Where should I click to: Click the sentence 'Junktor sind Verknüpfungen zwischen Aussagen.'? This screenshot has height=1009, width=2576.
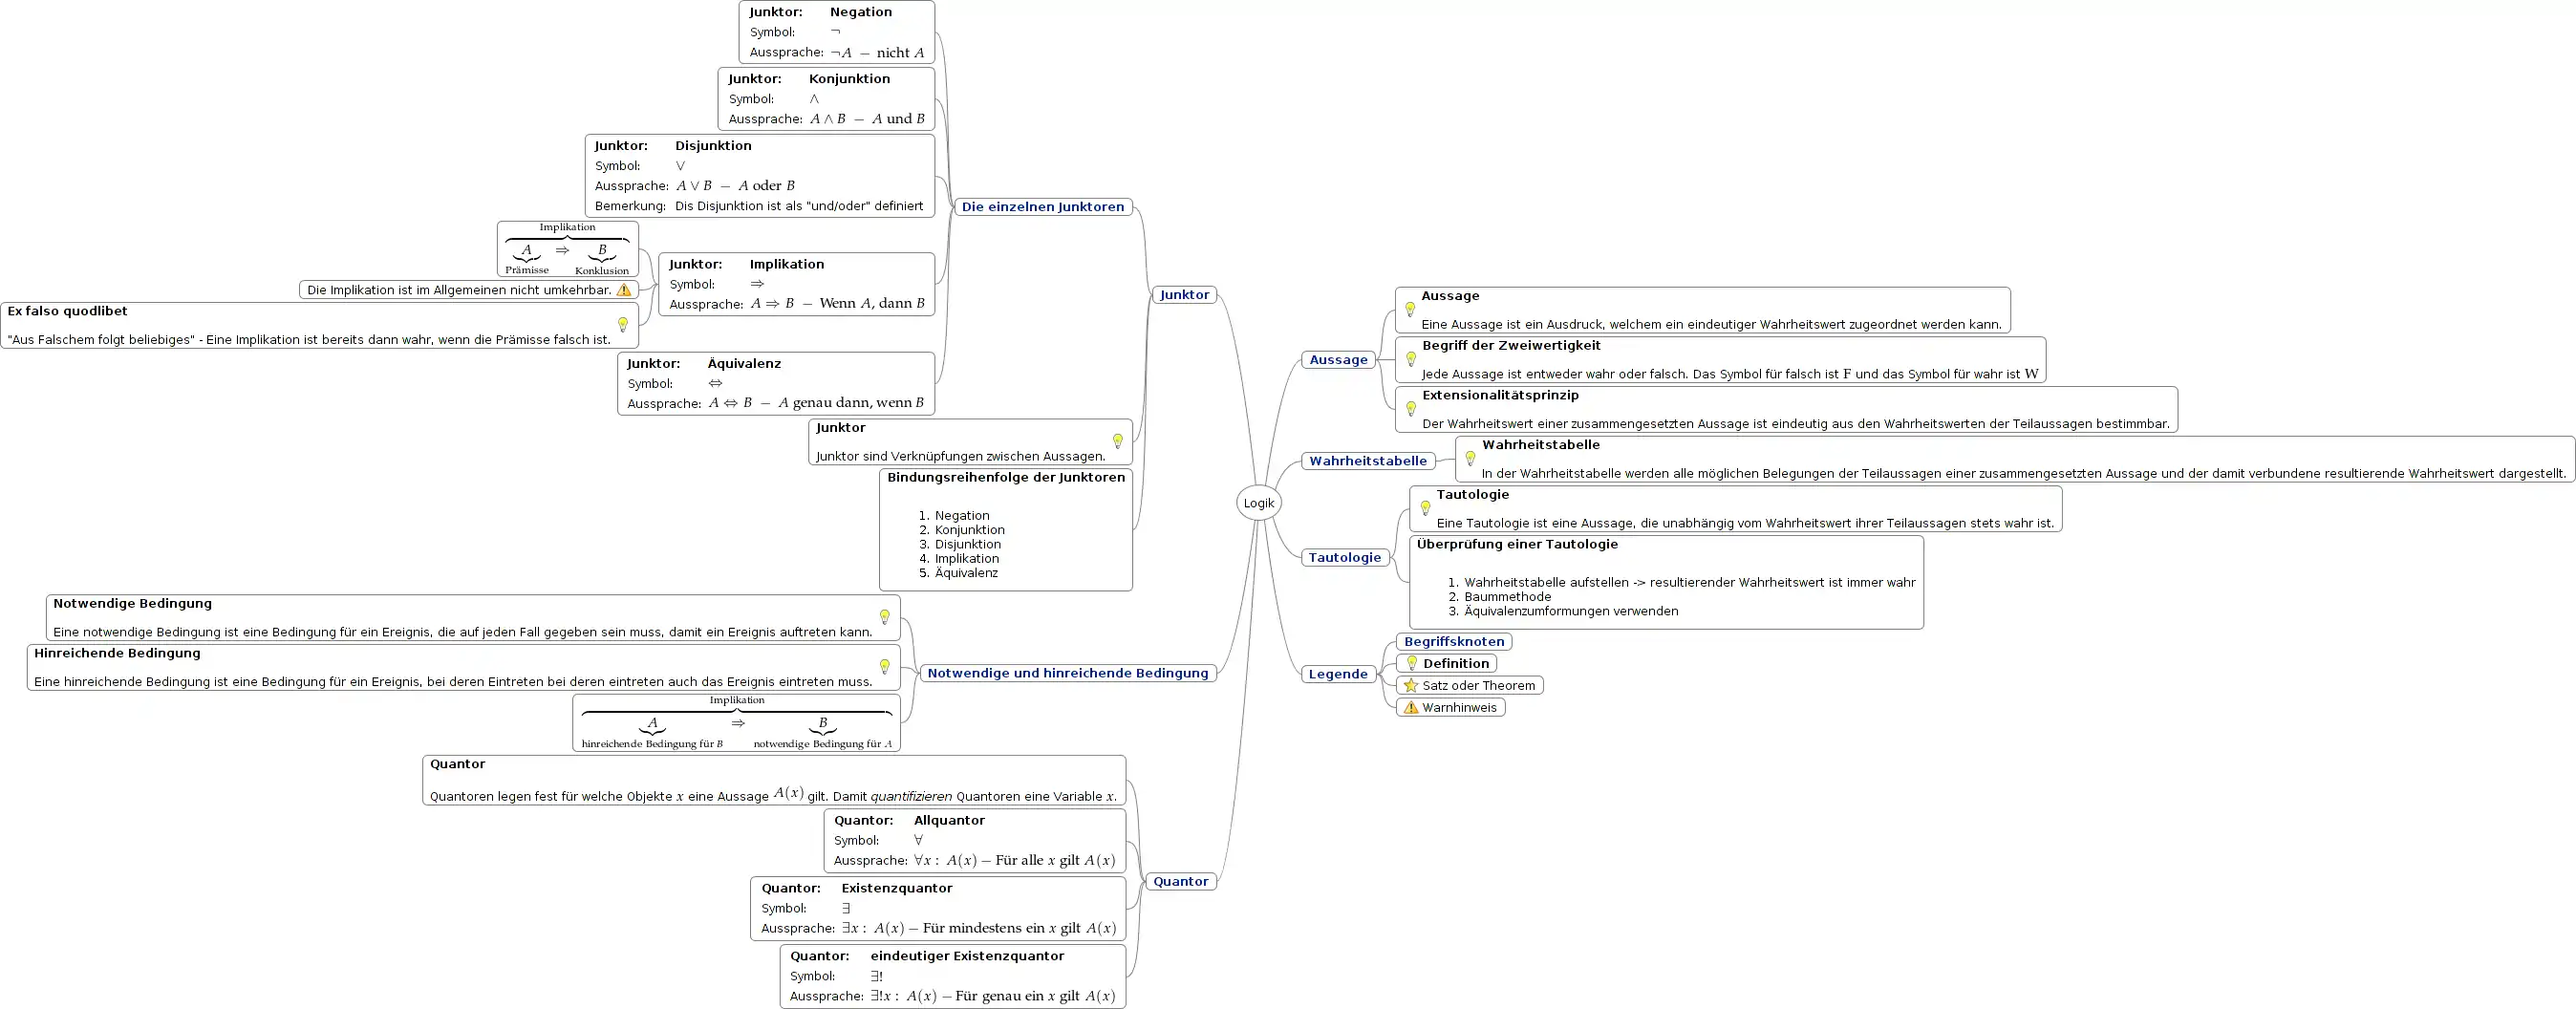[961, 457]
